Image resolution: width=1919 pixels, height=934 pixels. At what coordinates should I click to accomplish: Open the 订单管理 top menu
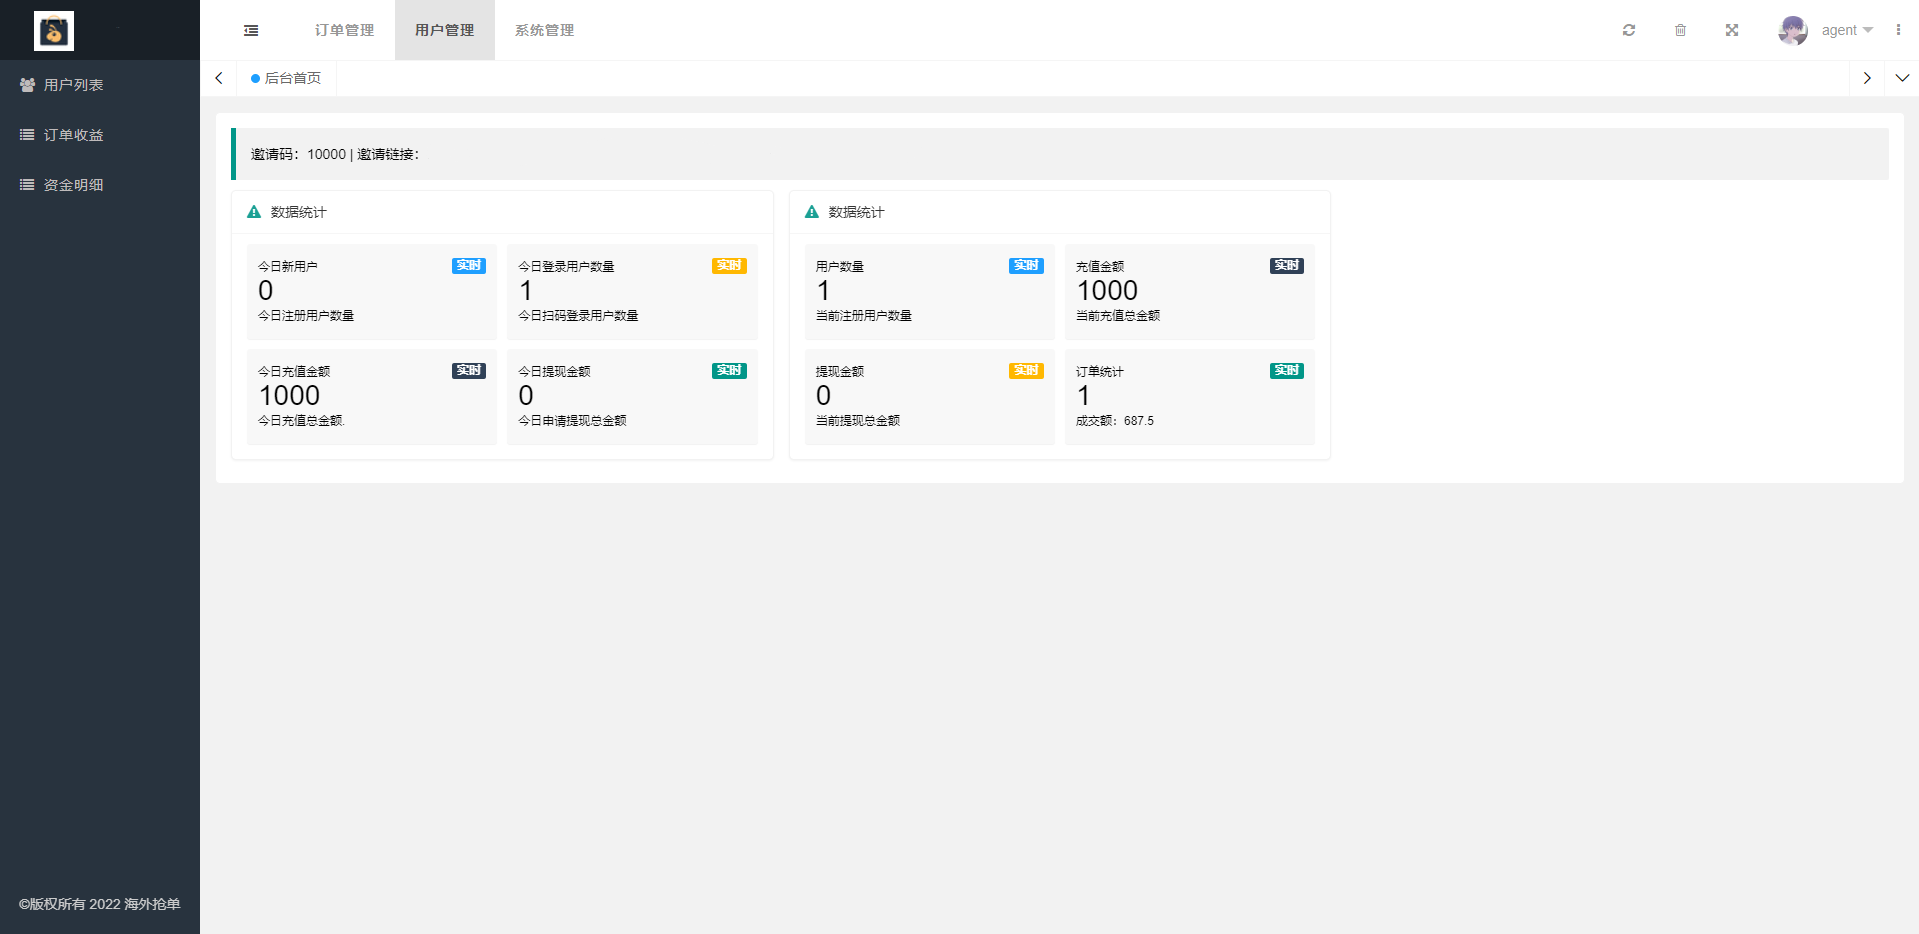tap(344, 30)
